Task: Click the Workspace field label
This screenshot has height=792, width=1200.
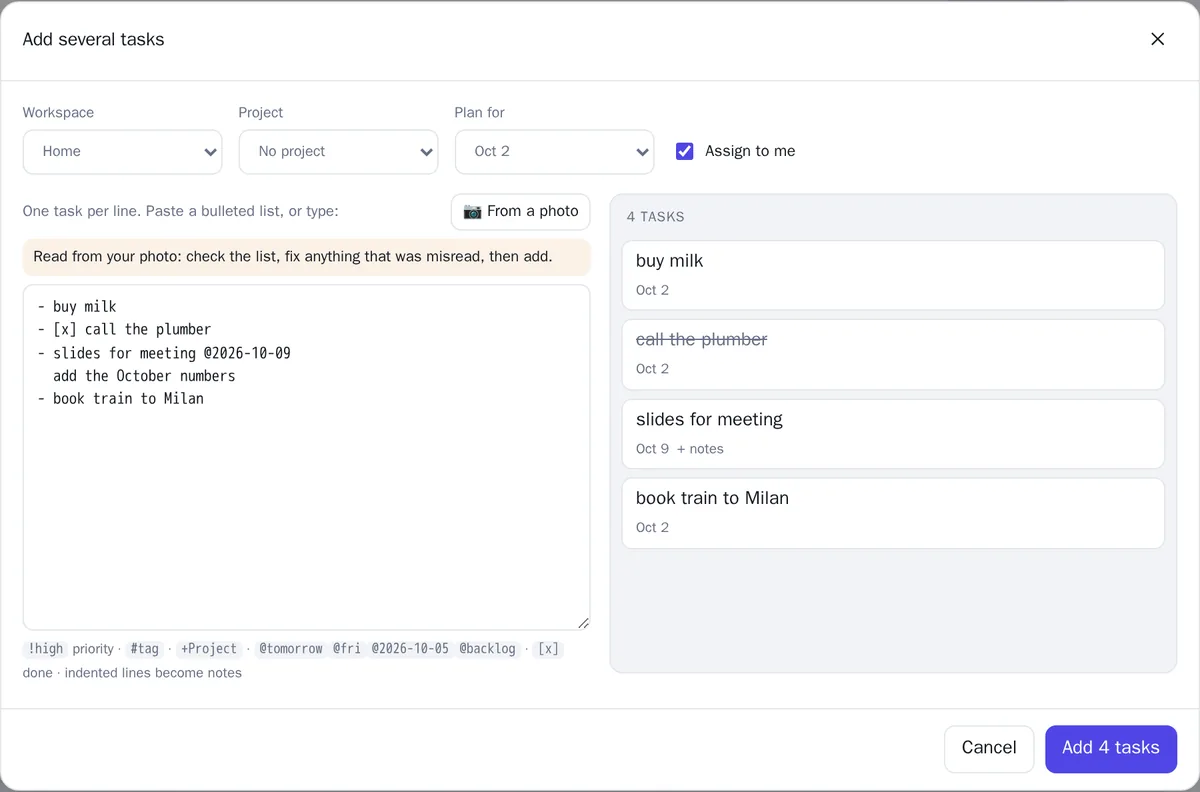Action: pos(58,113)
